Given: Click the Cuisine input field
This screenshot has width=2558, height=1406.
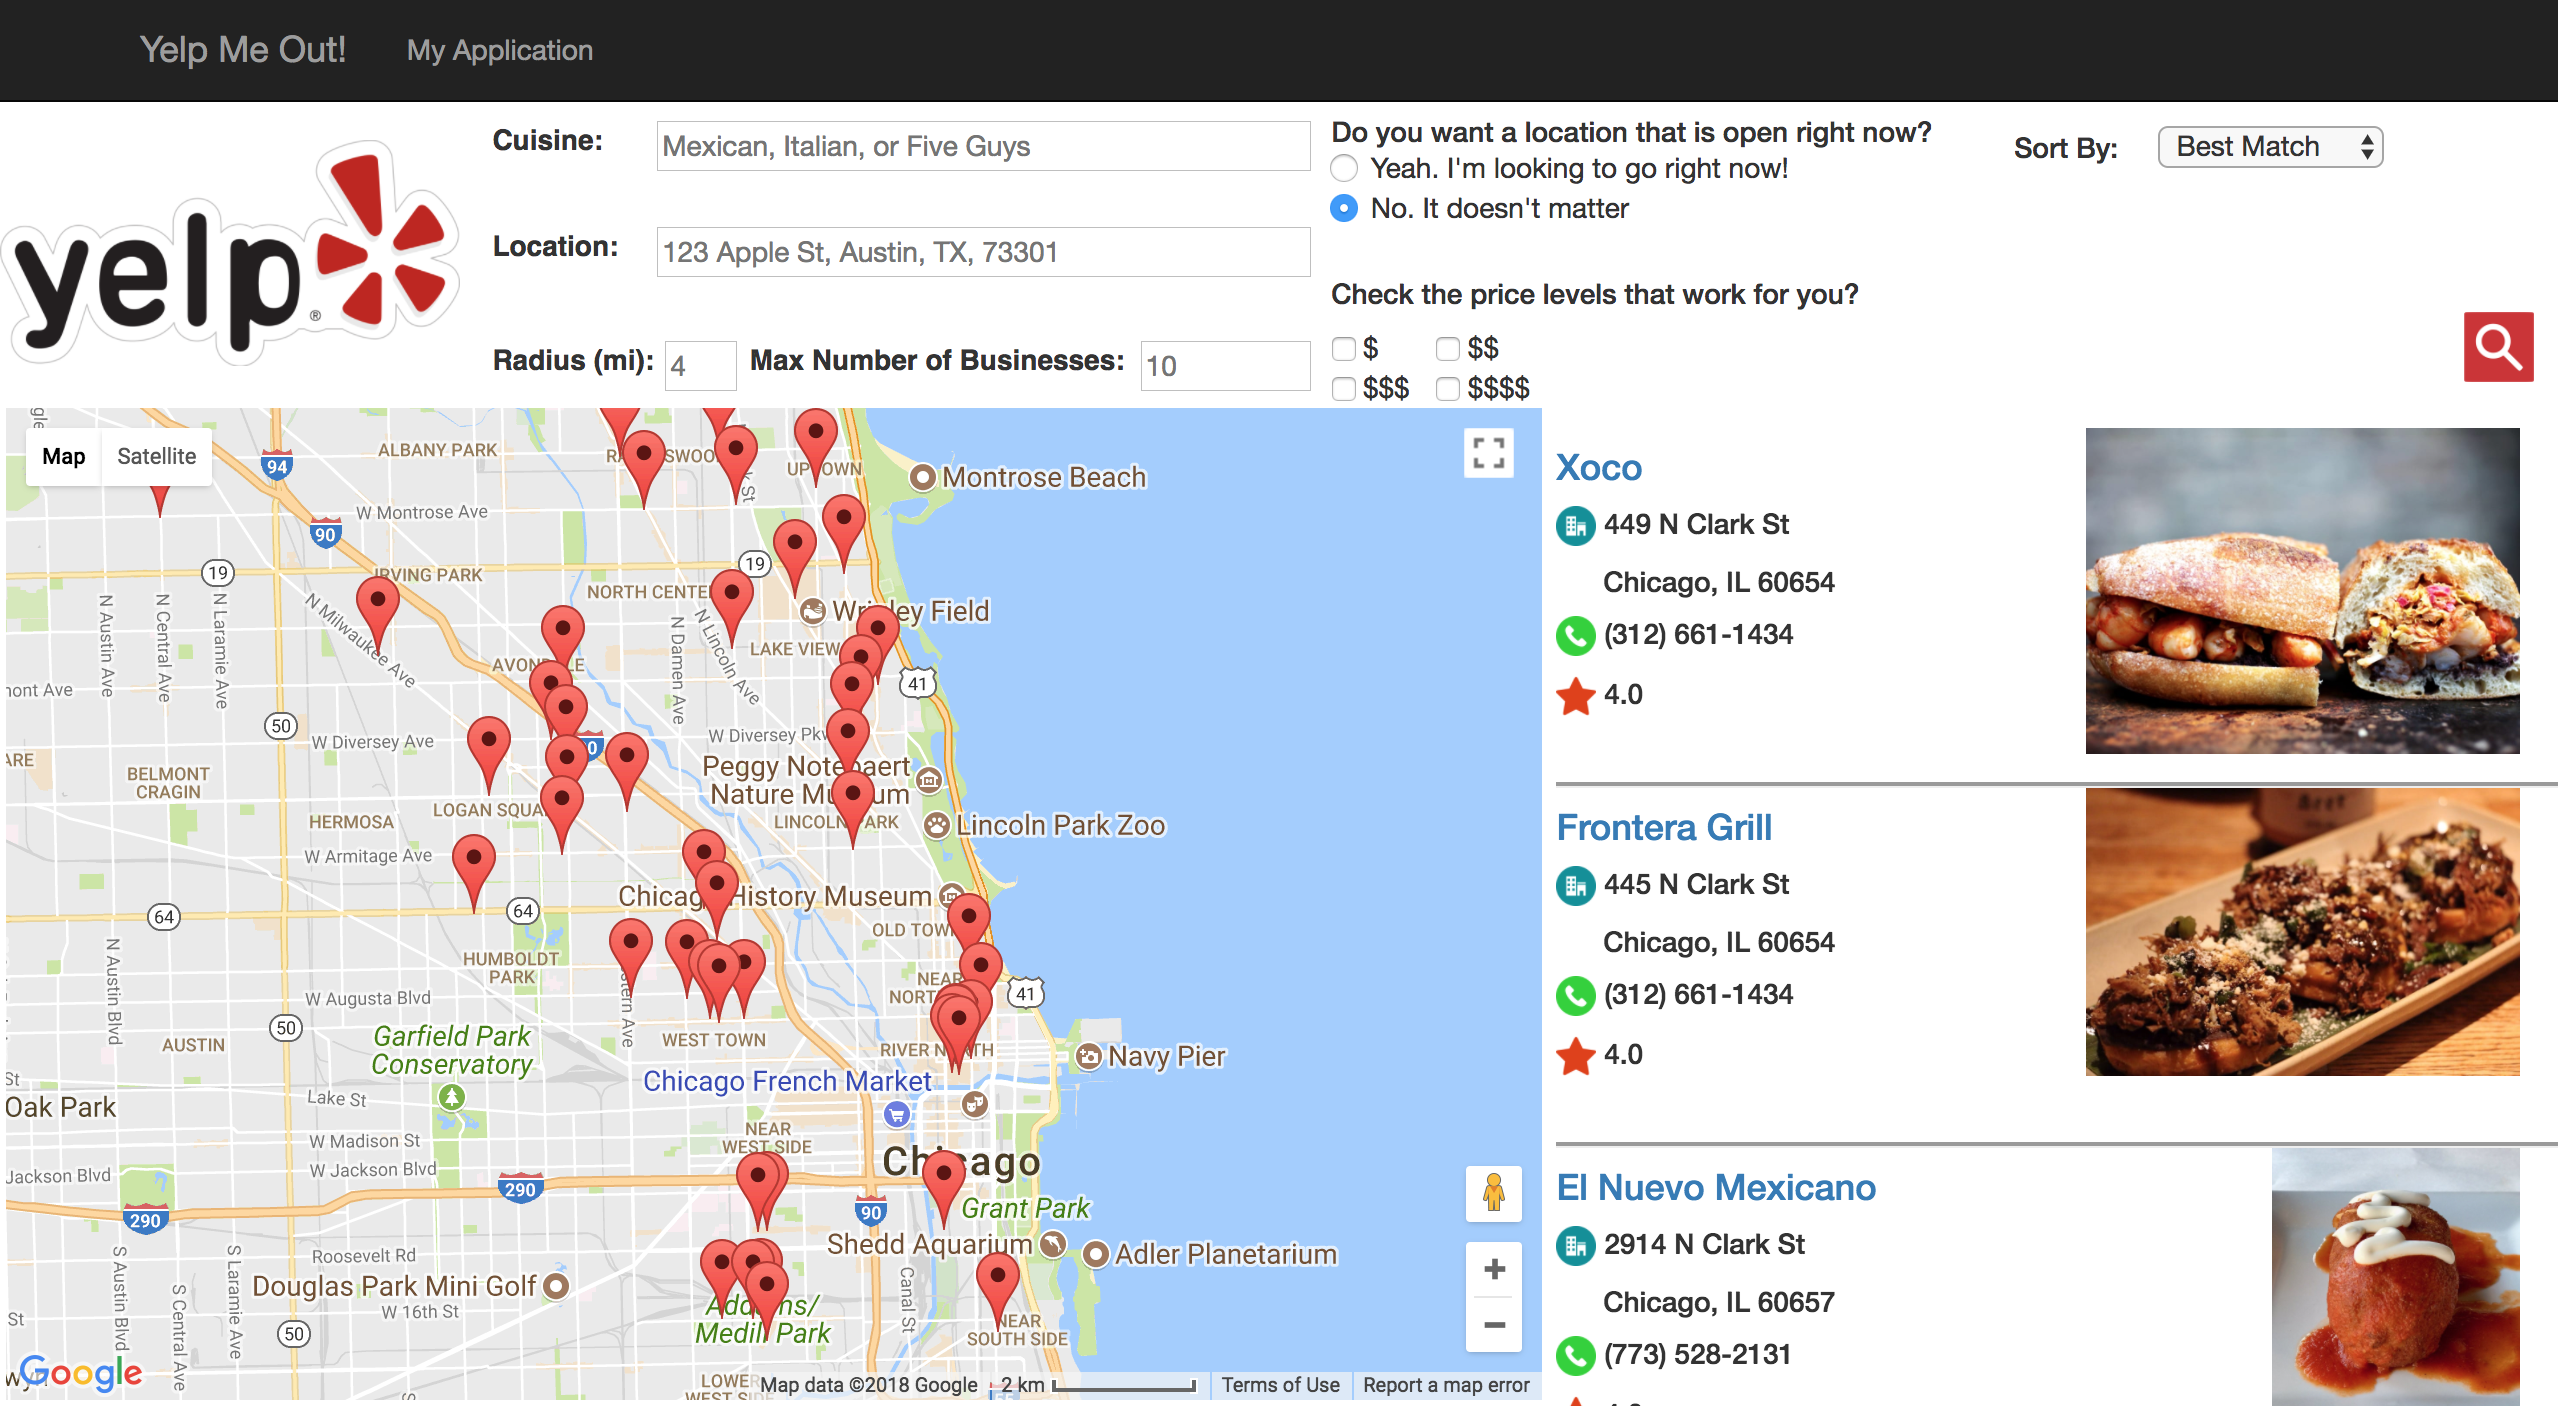Looking at the screenshot, I should click(x=982, y=147).
